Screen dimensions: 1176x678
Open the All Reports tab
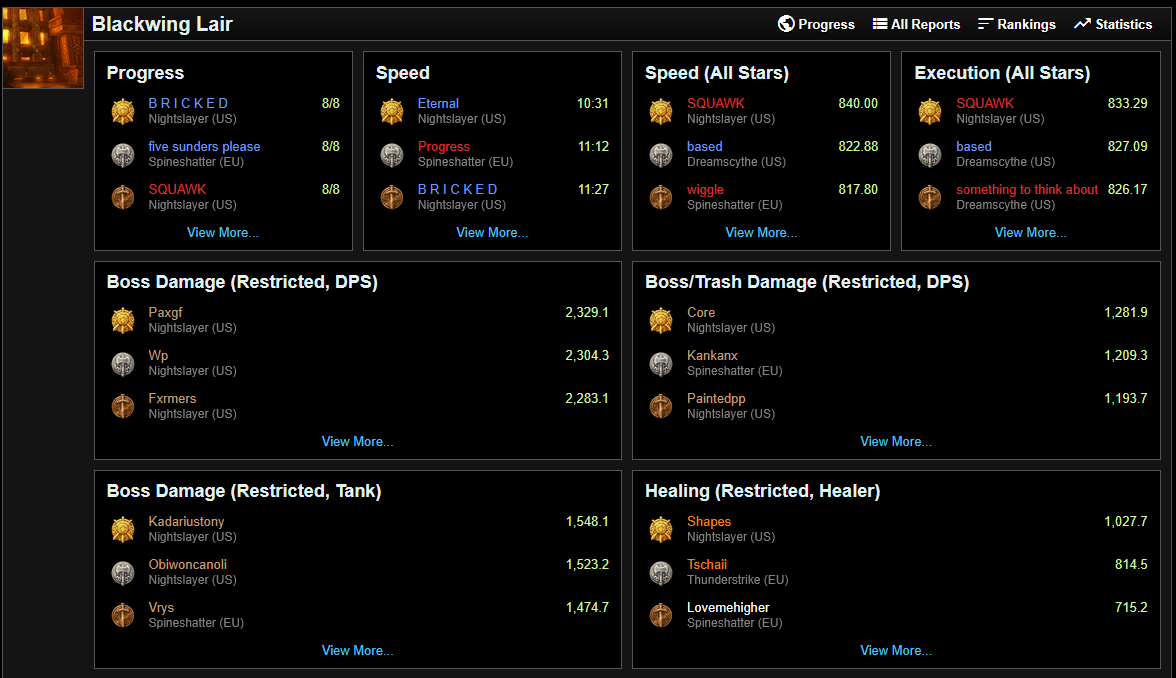(916, 24)
